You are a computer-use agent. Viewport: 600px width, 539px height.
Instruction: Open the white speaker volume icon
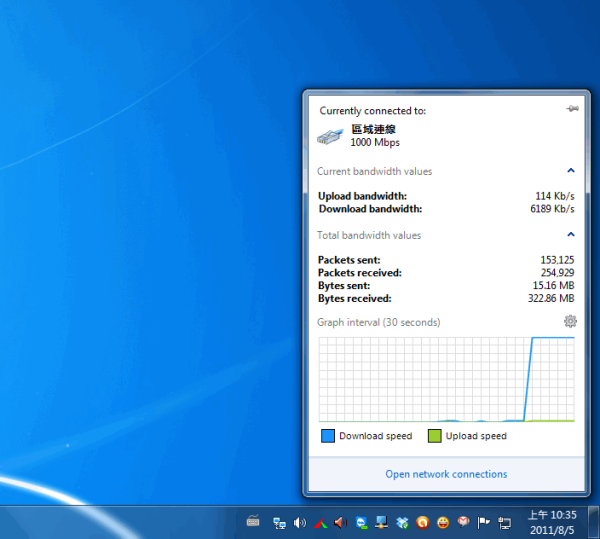tap(299, 522)
